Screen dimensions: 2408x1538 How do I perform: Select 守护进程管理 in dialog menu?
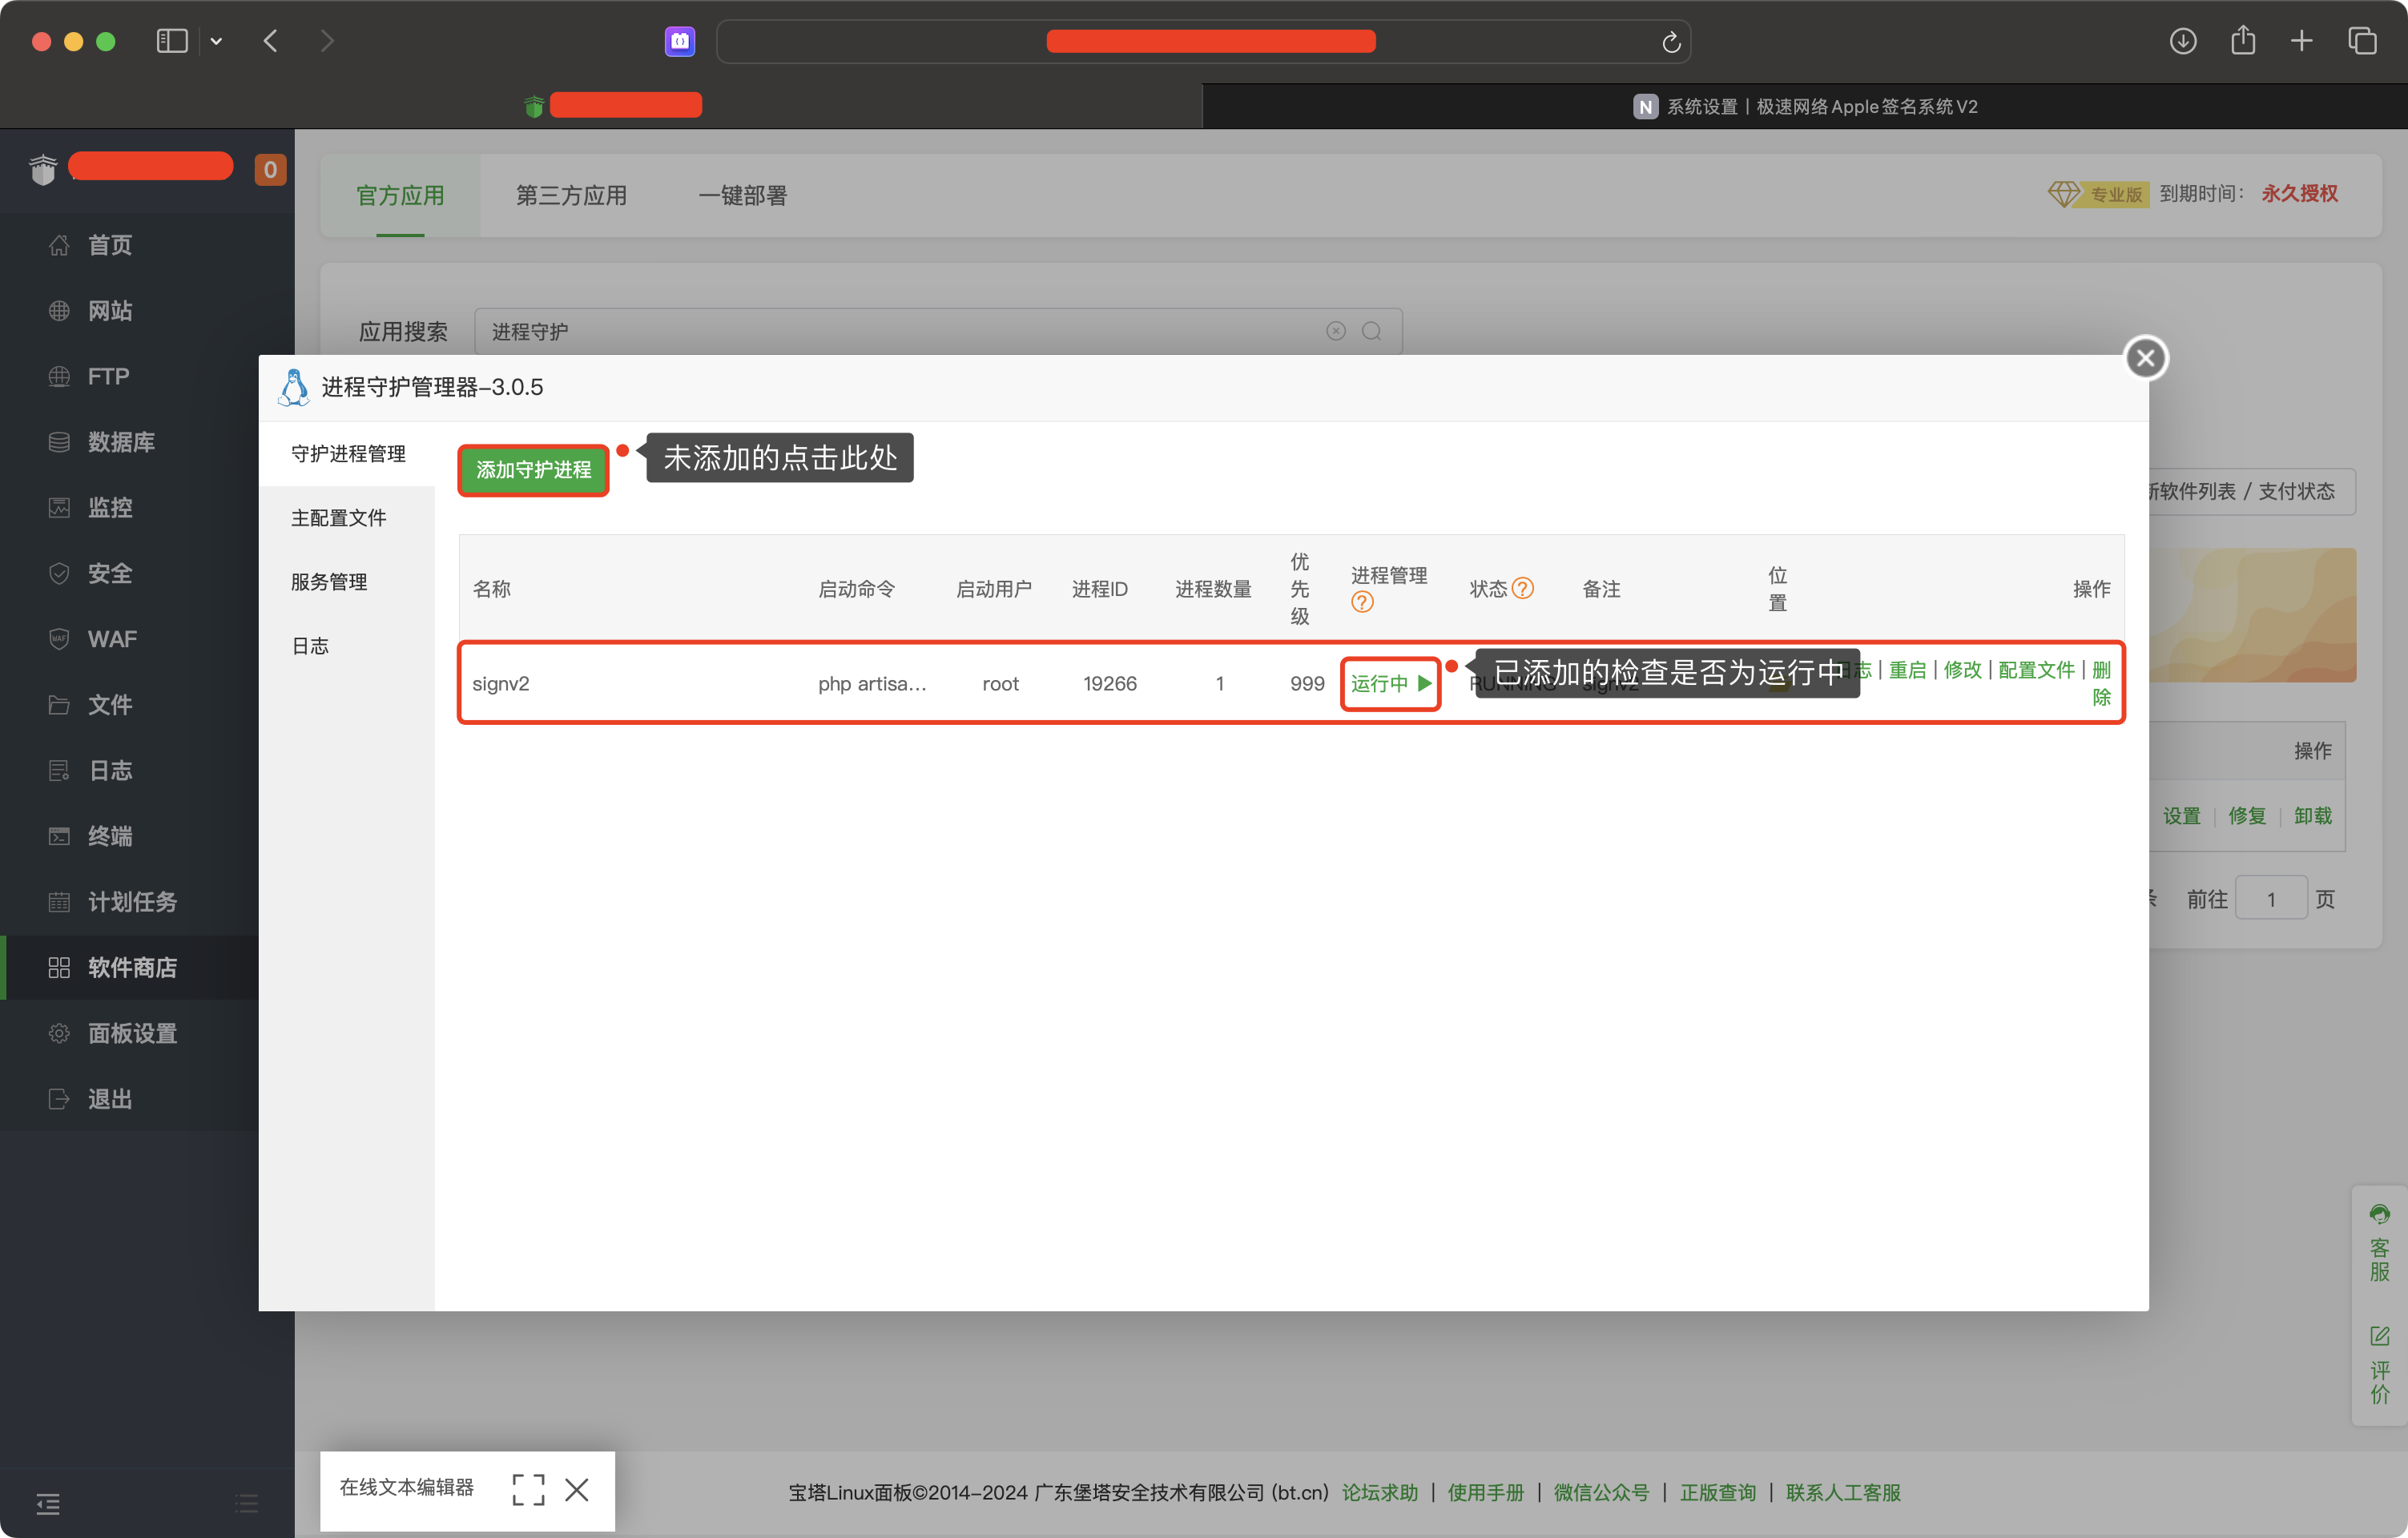(348, 454)
